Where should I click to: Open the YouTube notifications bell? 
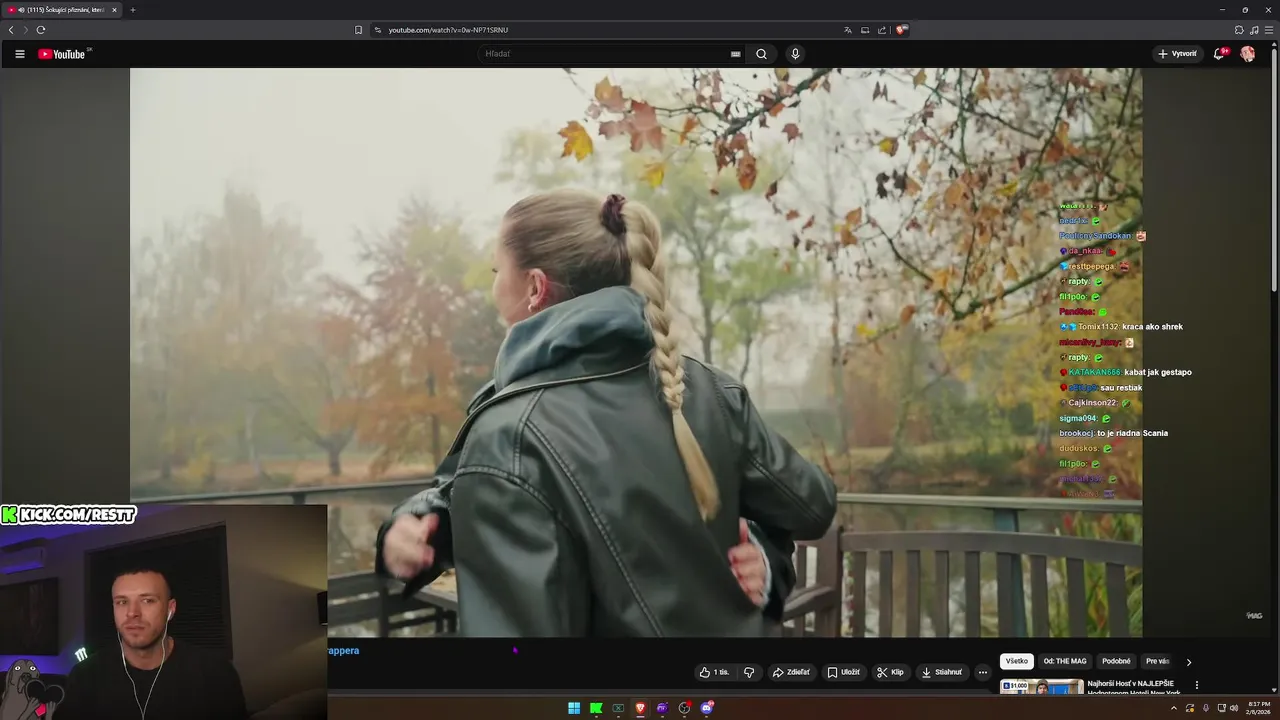point(1219,54)
